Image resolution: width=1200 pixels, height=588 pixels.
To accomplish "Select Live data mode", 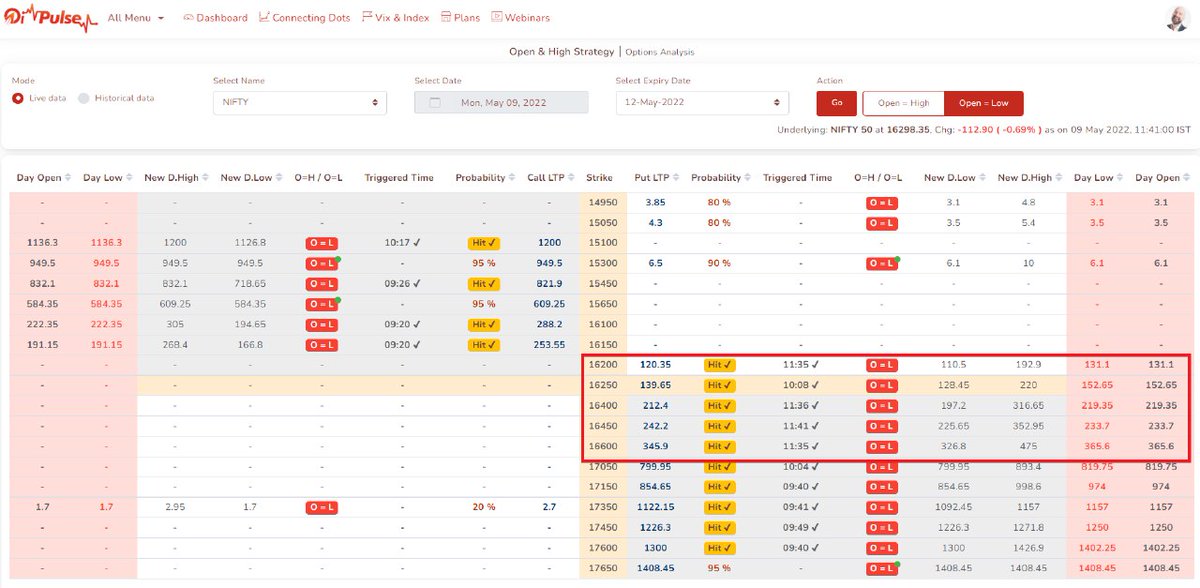I will coord(40,98).
